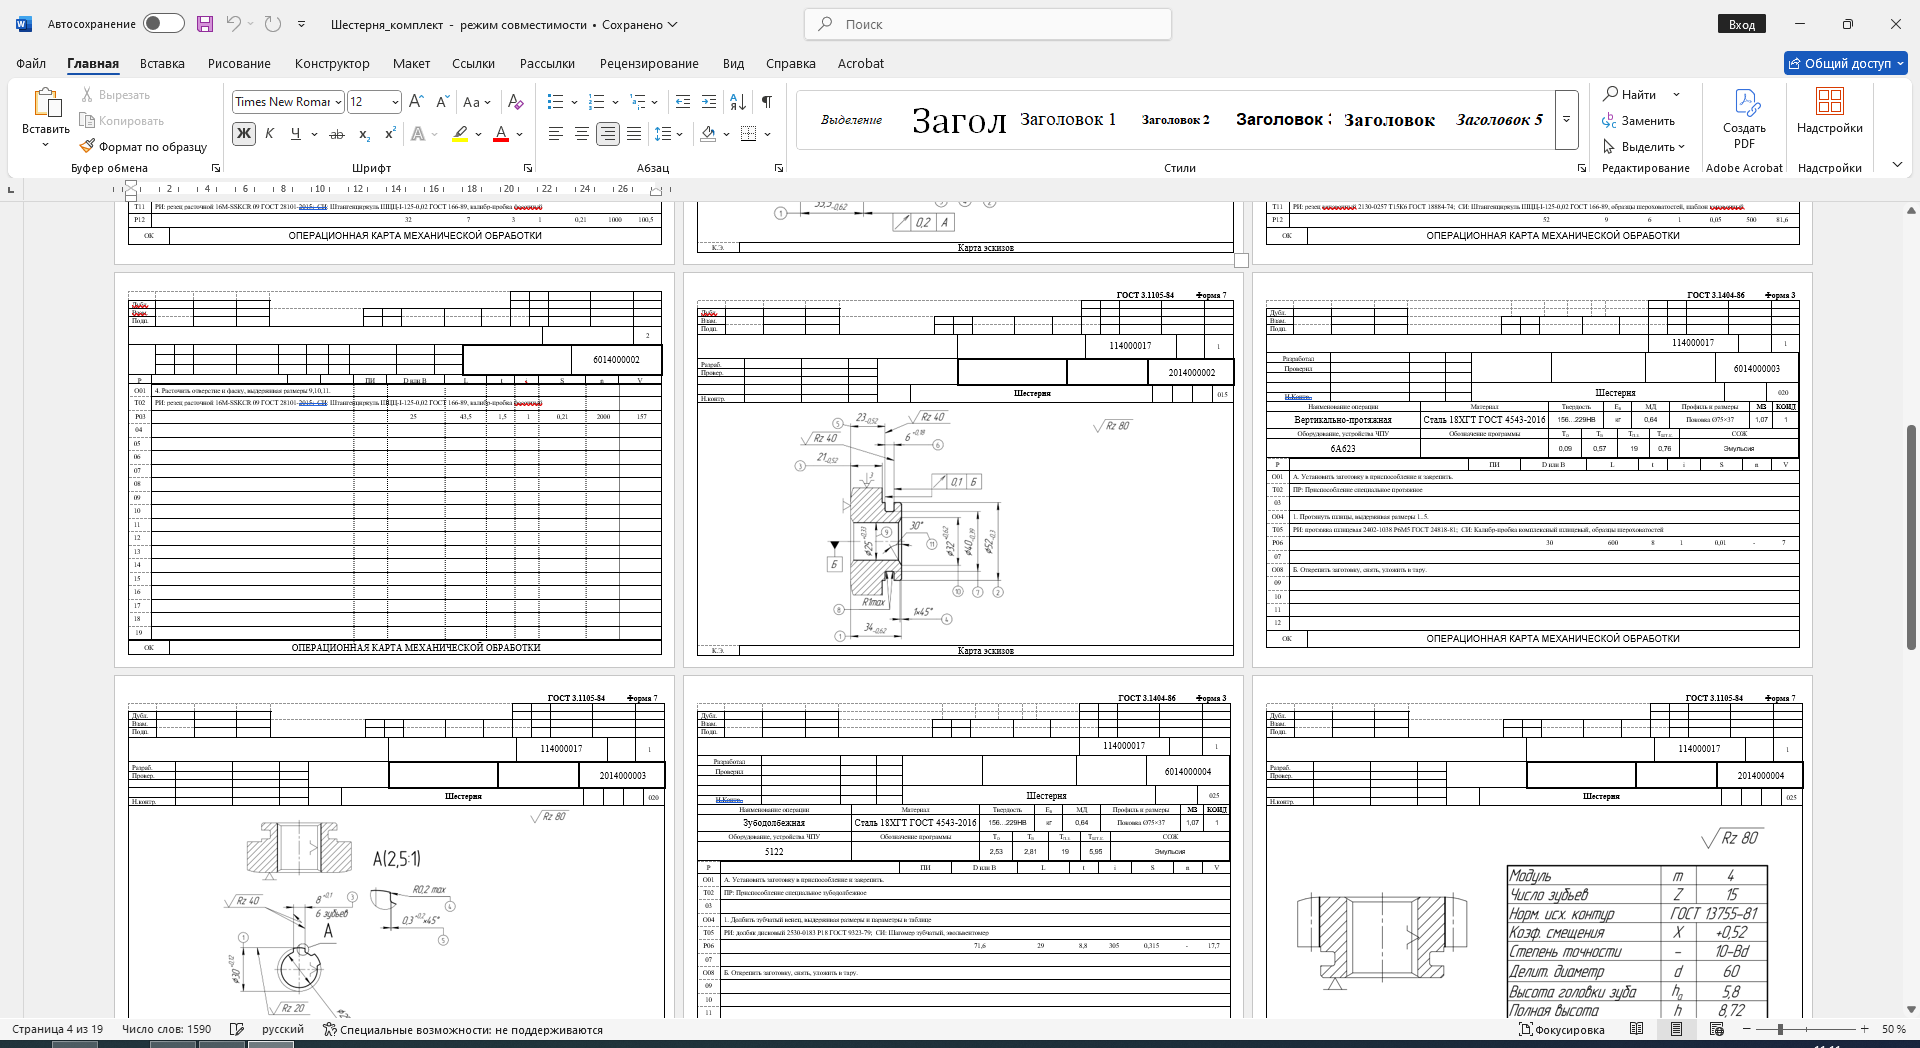This screenshot has width=1920, height=1048.
Task: Expand the Styles gallery arrow
Action: (1567, 120)
